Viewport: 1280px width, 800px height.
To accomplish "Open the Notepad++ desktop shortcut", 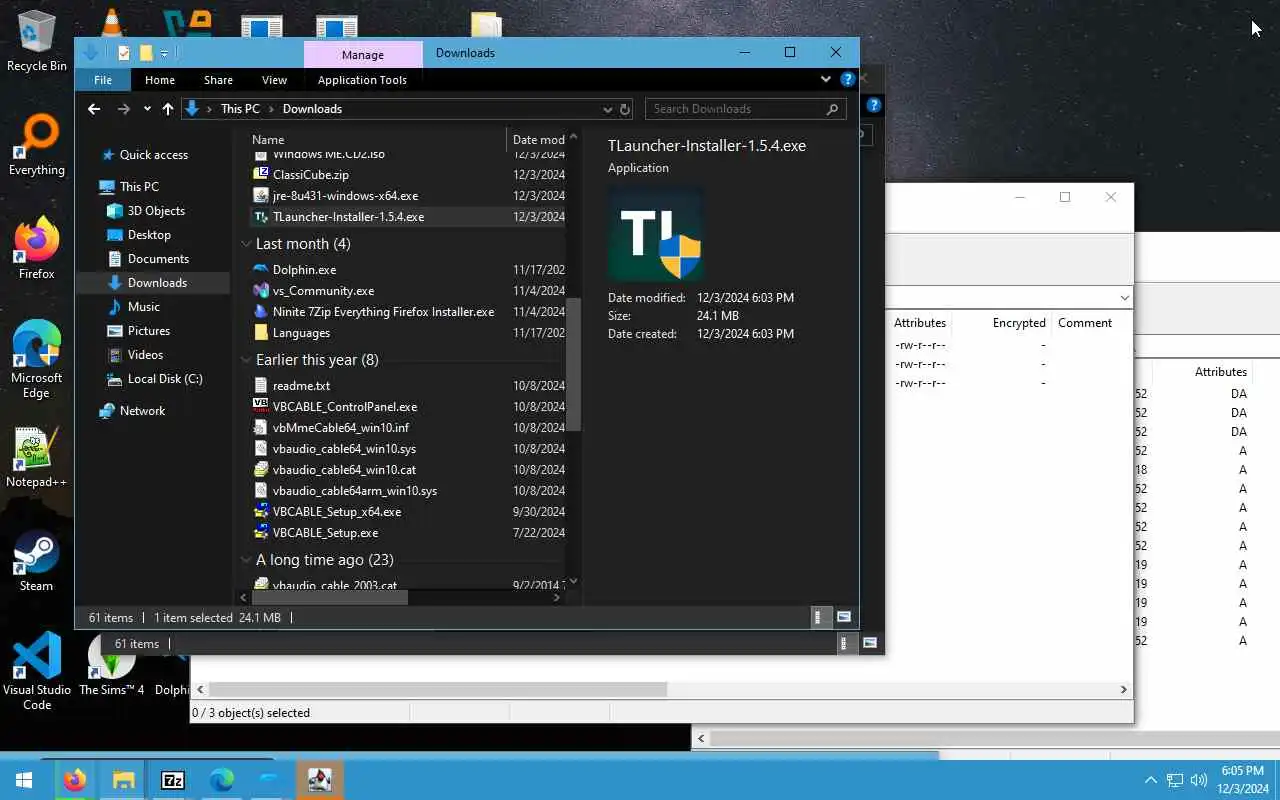I will pyautogui.click(x=37, y=458).
